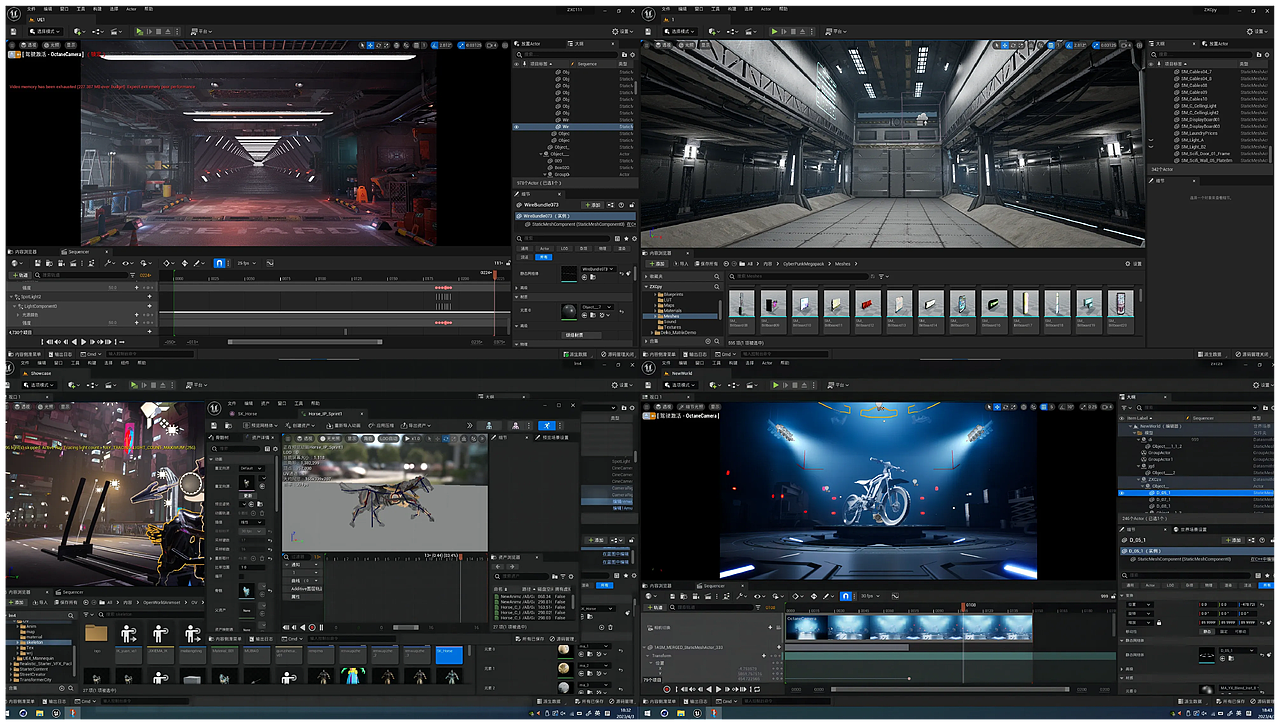Click +添加 in ZXCjpy Content Browser
Image resolution: width=1280 pixels, height=725 pixels.
pyautogui.click(x=657, y=264)
